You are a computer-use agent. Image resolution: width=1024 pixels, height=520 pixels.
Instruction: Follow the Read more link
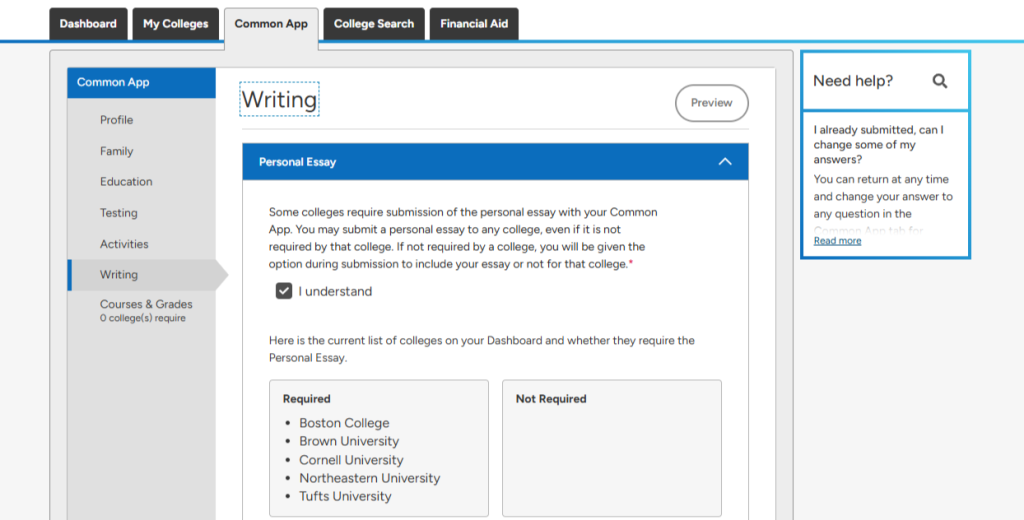tap(837, 241)
